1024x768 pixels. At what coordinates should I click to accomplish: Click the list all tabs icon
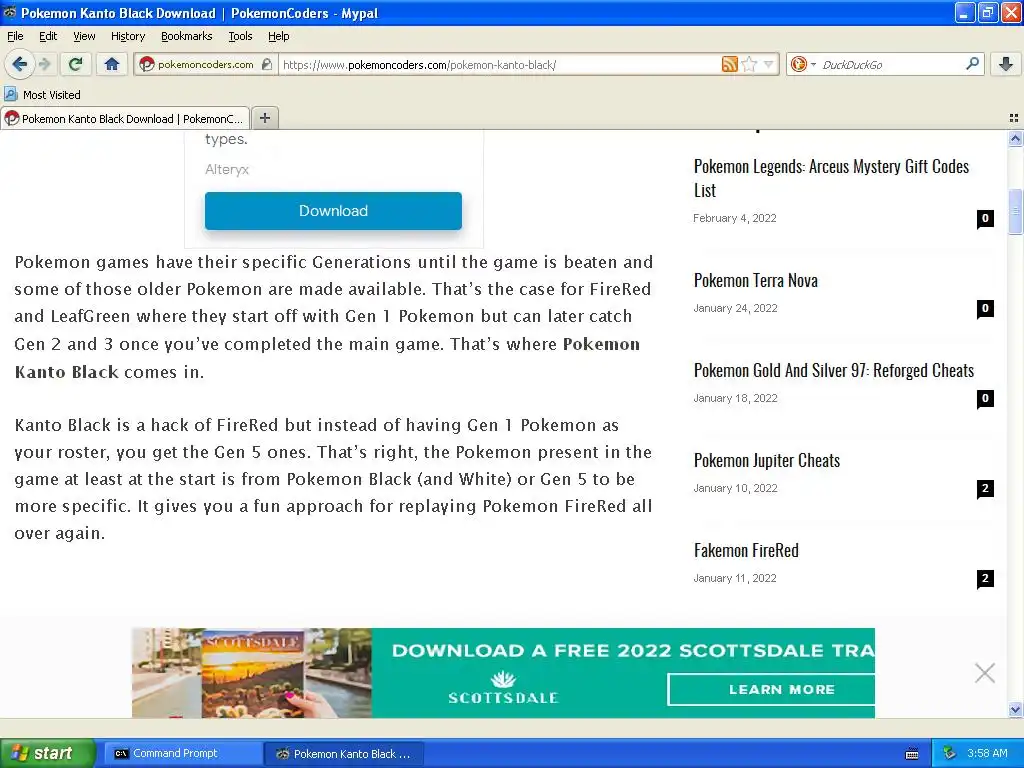point(1014,118)
